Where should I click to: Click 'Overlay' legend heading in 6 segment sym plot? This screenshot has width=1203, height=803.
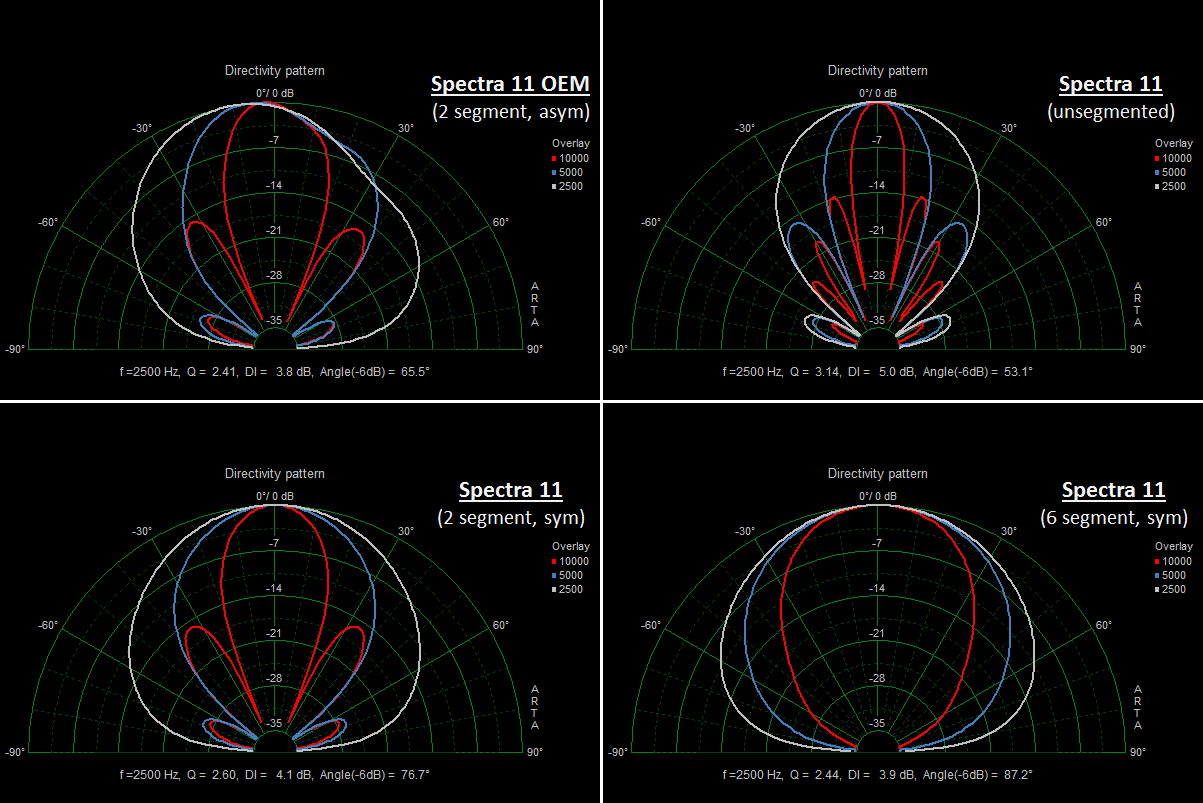[1174, 547]
